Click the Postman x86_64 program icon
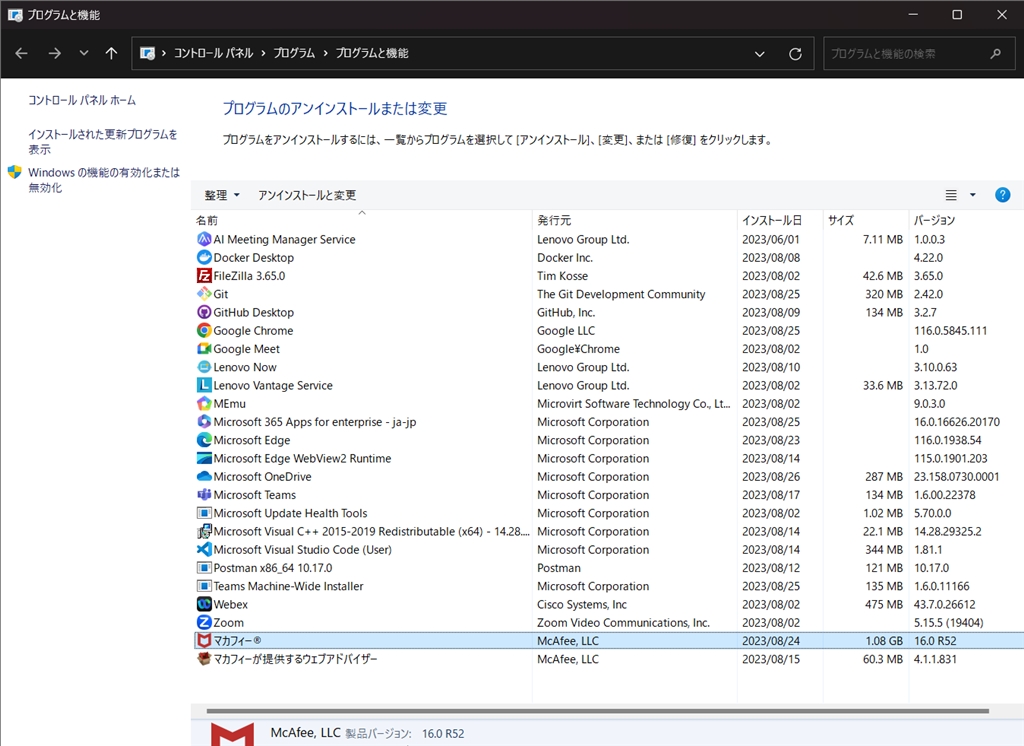Viewport: 1024px width, 746px height. click(x=204, y=568)
